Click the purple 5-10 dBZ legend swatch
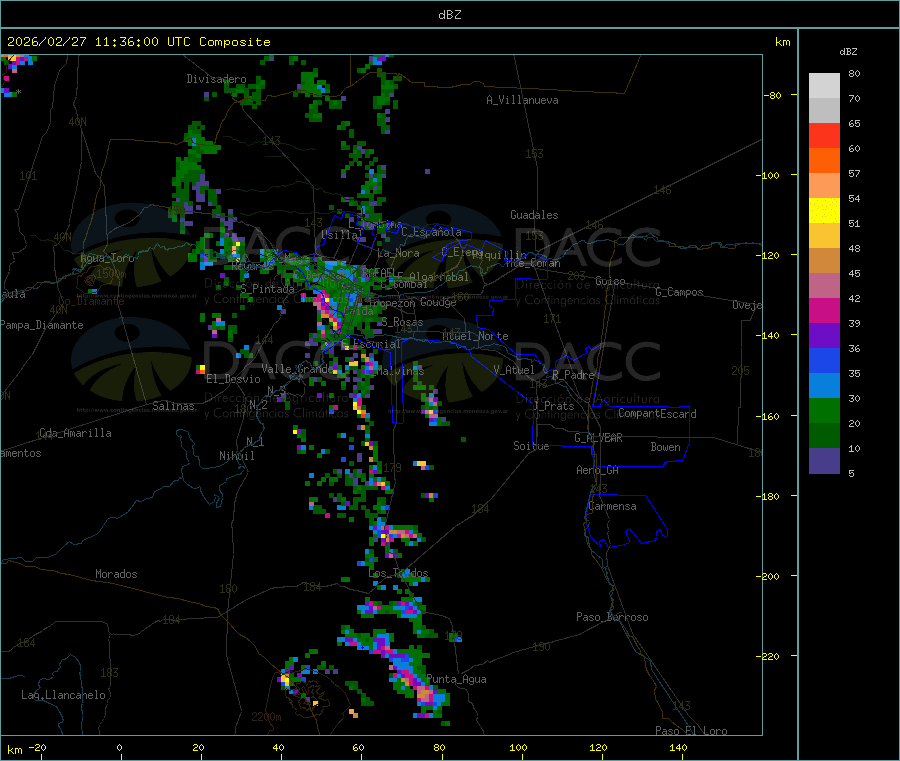 (824, 461)
